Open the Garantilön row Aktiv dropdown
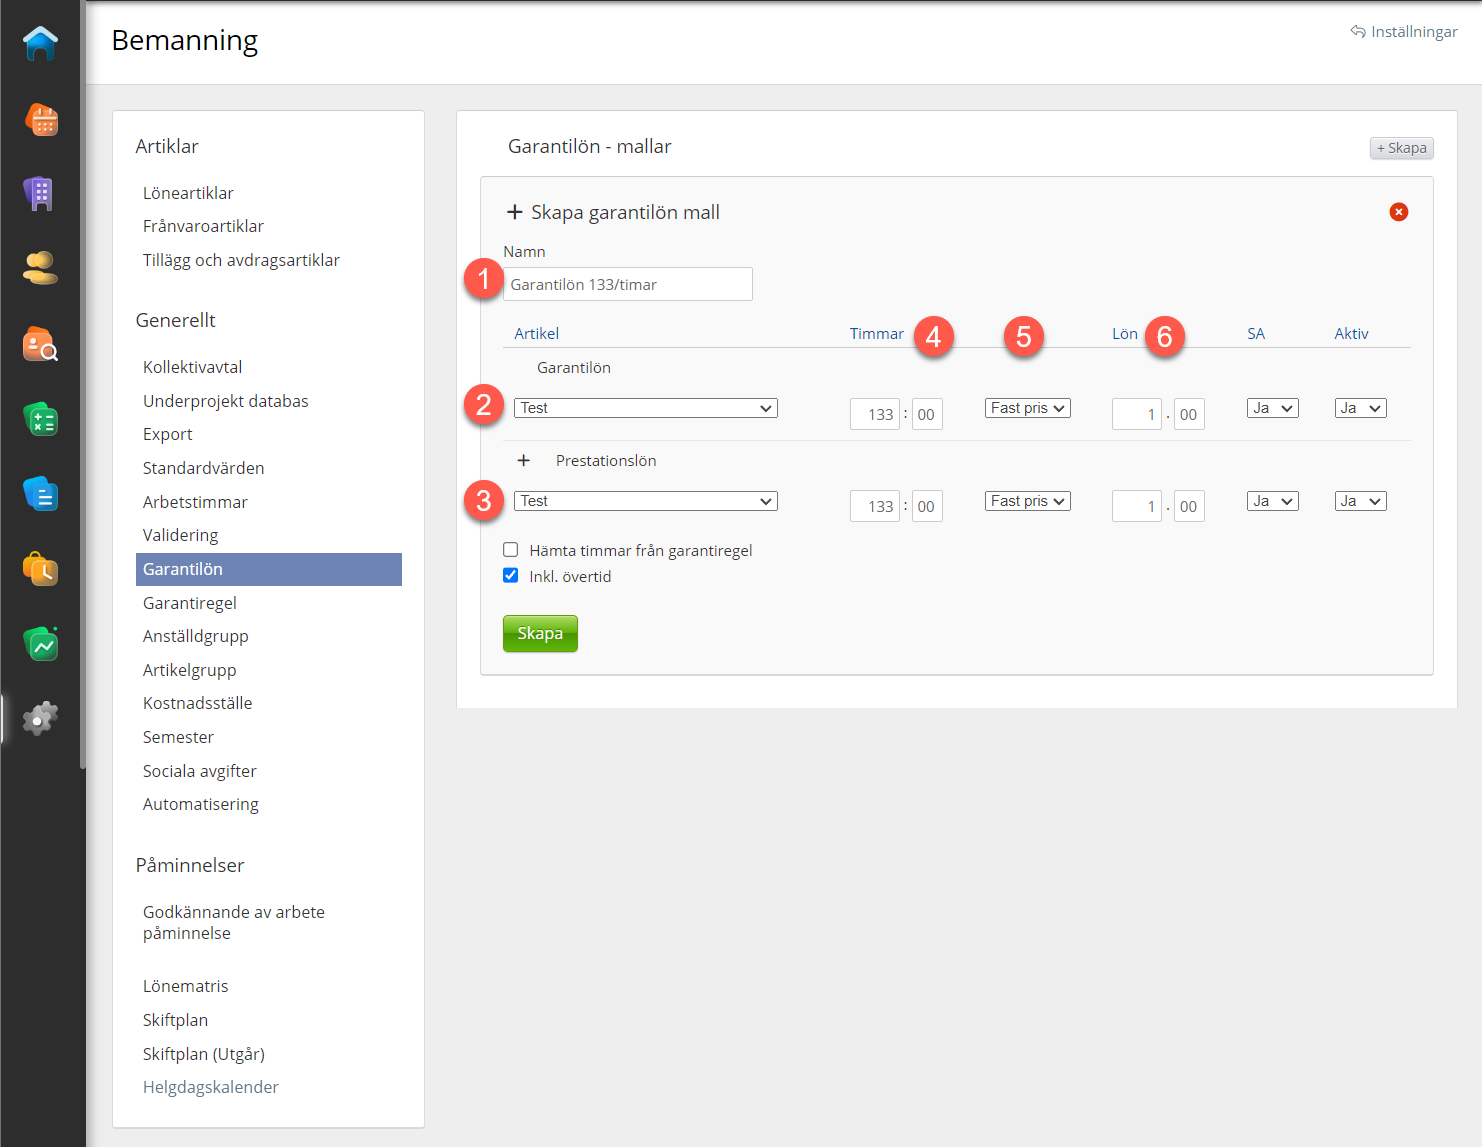 coord(1360,408)
